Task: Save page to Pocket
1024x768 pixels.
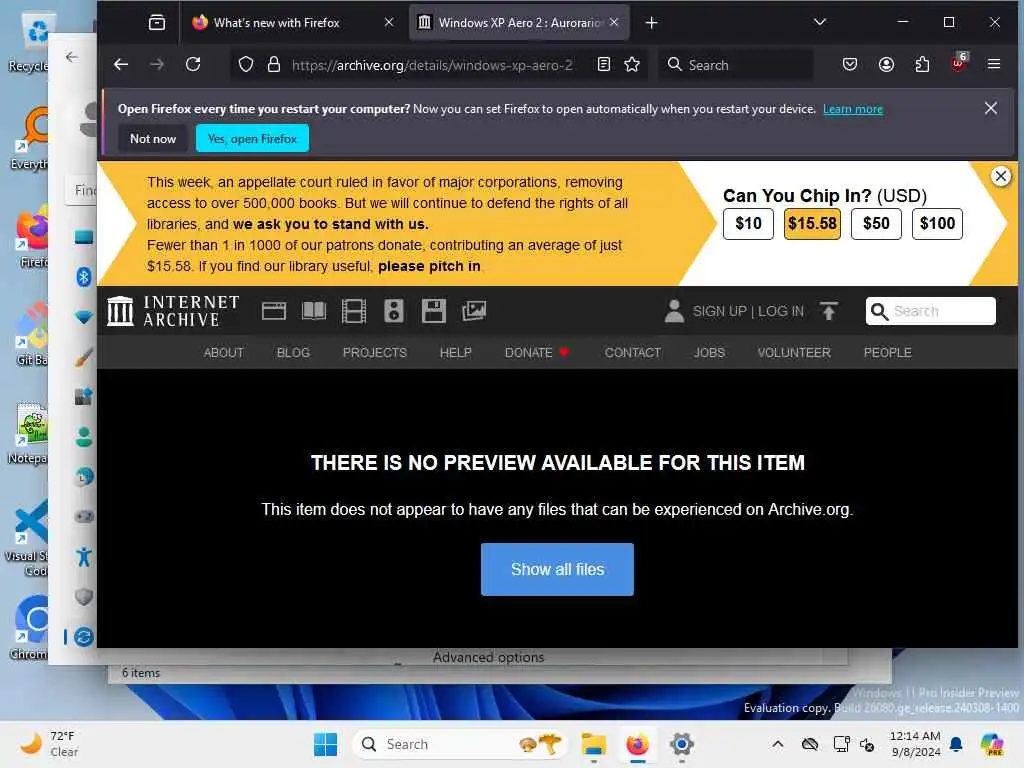Action: (x=850, y=65)
